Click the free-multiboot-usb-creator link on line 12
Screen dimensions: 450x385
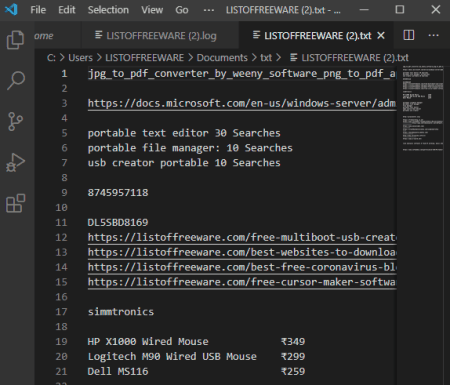pos(242,237)
